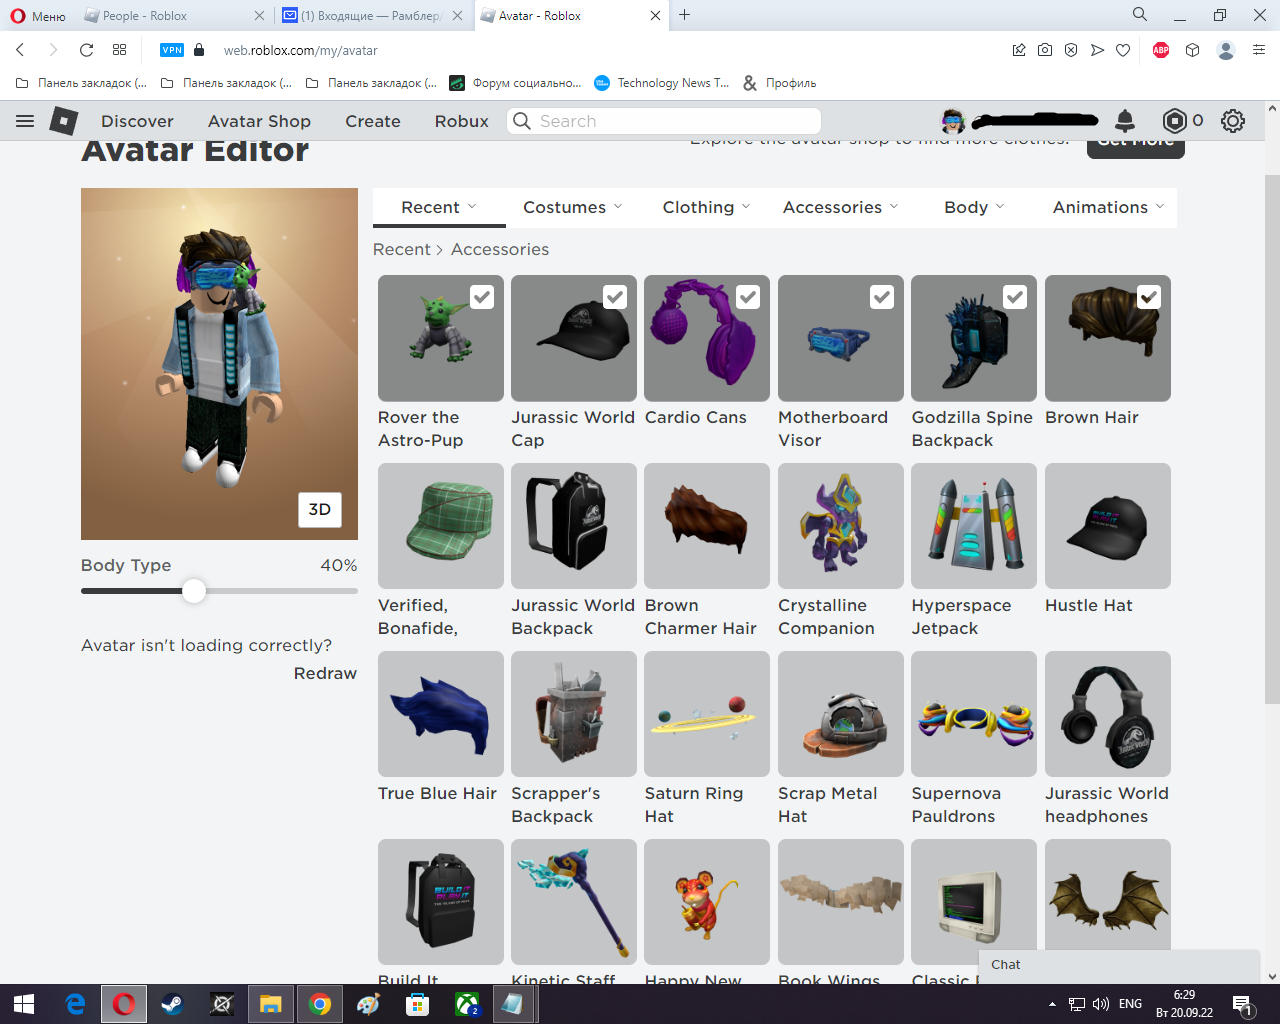Uncheck the Rover the Astro-Pup item checkbox
The width and height of the screenshot is (1280, 1024).
(x=482, y=297)
